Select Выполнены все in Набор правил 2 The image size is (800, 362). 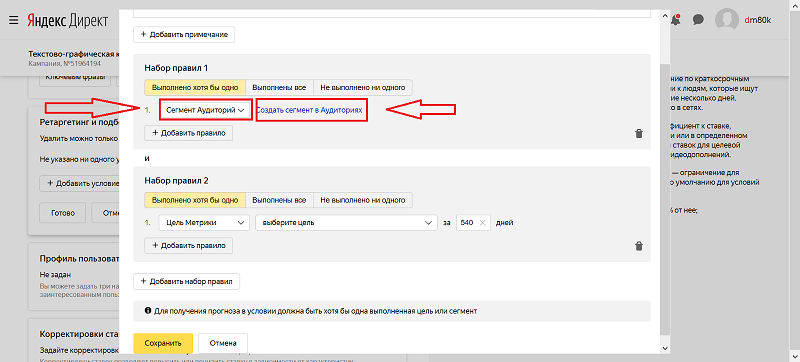coord(280,200)
